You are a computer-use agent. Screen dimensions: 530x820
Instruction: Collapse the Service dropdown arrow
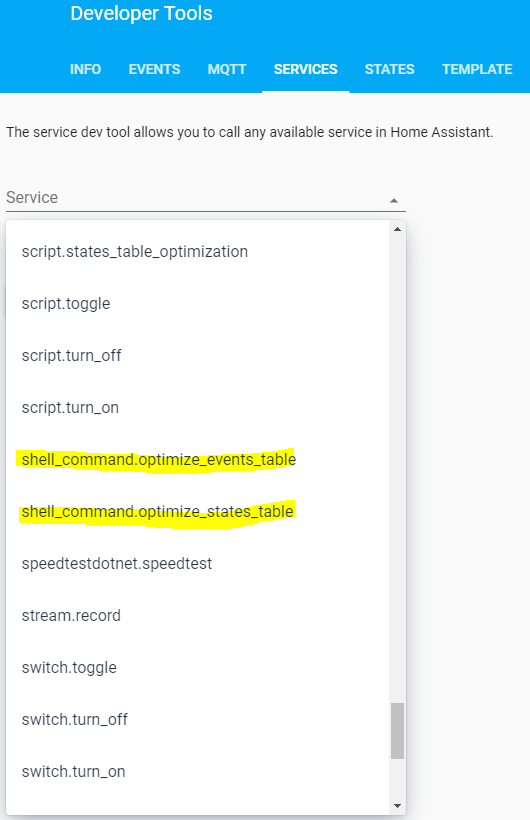(394, 200)
